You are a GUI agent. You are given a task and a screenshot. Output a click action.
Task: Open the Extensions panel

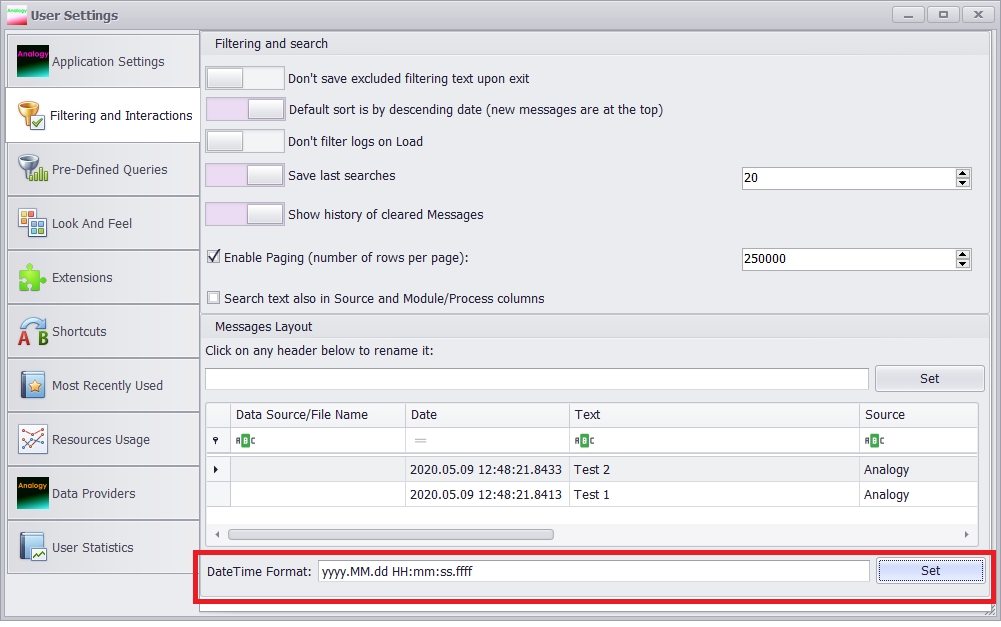(x=100, y=277)
